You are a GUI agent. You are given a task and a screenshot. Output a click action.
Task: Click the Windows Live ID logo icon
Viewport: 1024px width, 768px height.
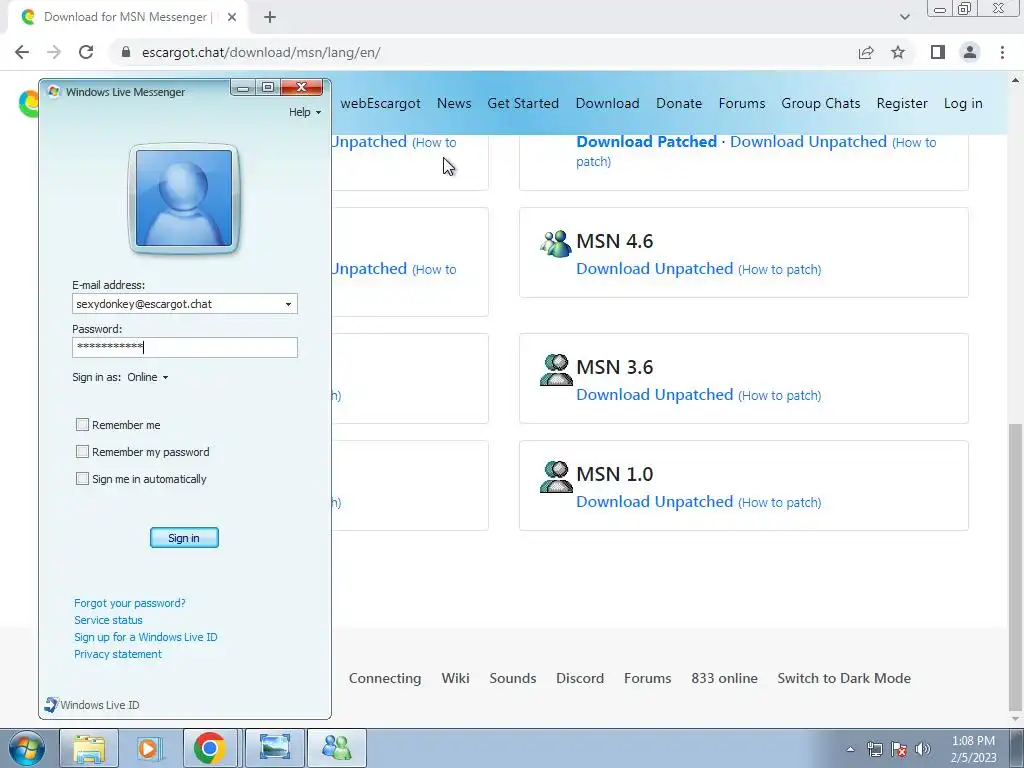click(x=51, y=705)
